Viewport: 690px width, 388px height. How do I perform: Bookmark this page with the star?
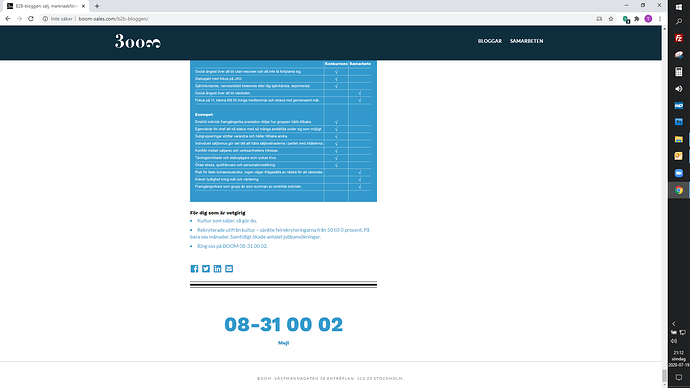coord(611,19)
